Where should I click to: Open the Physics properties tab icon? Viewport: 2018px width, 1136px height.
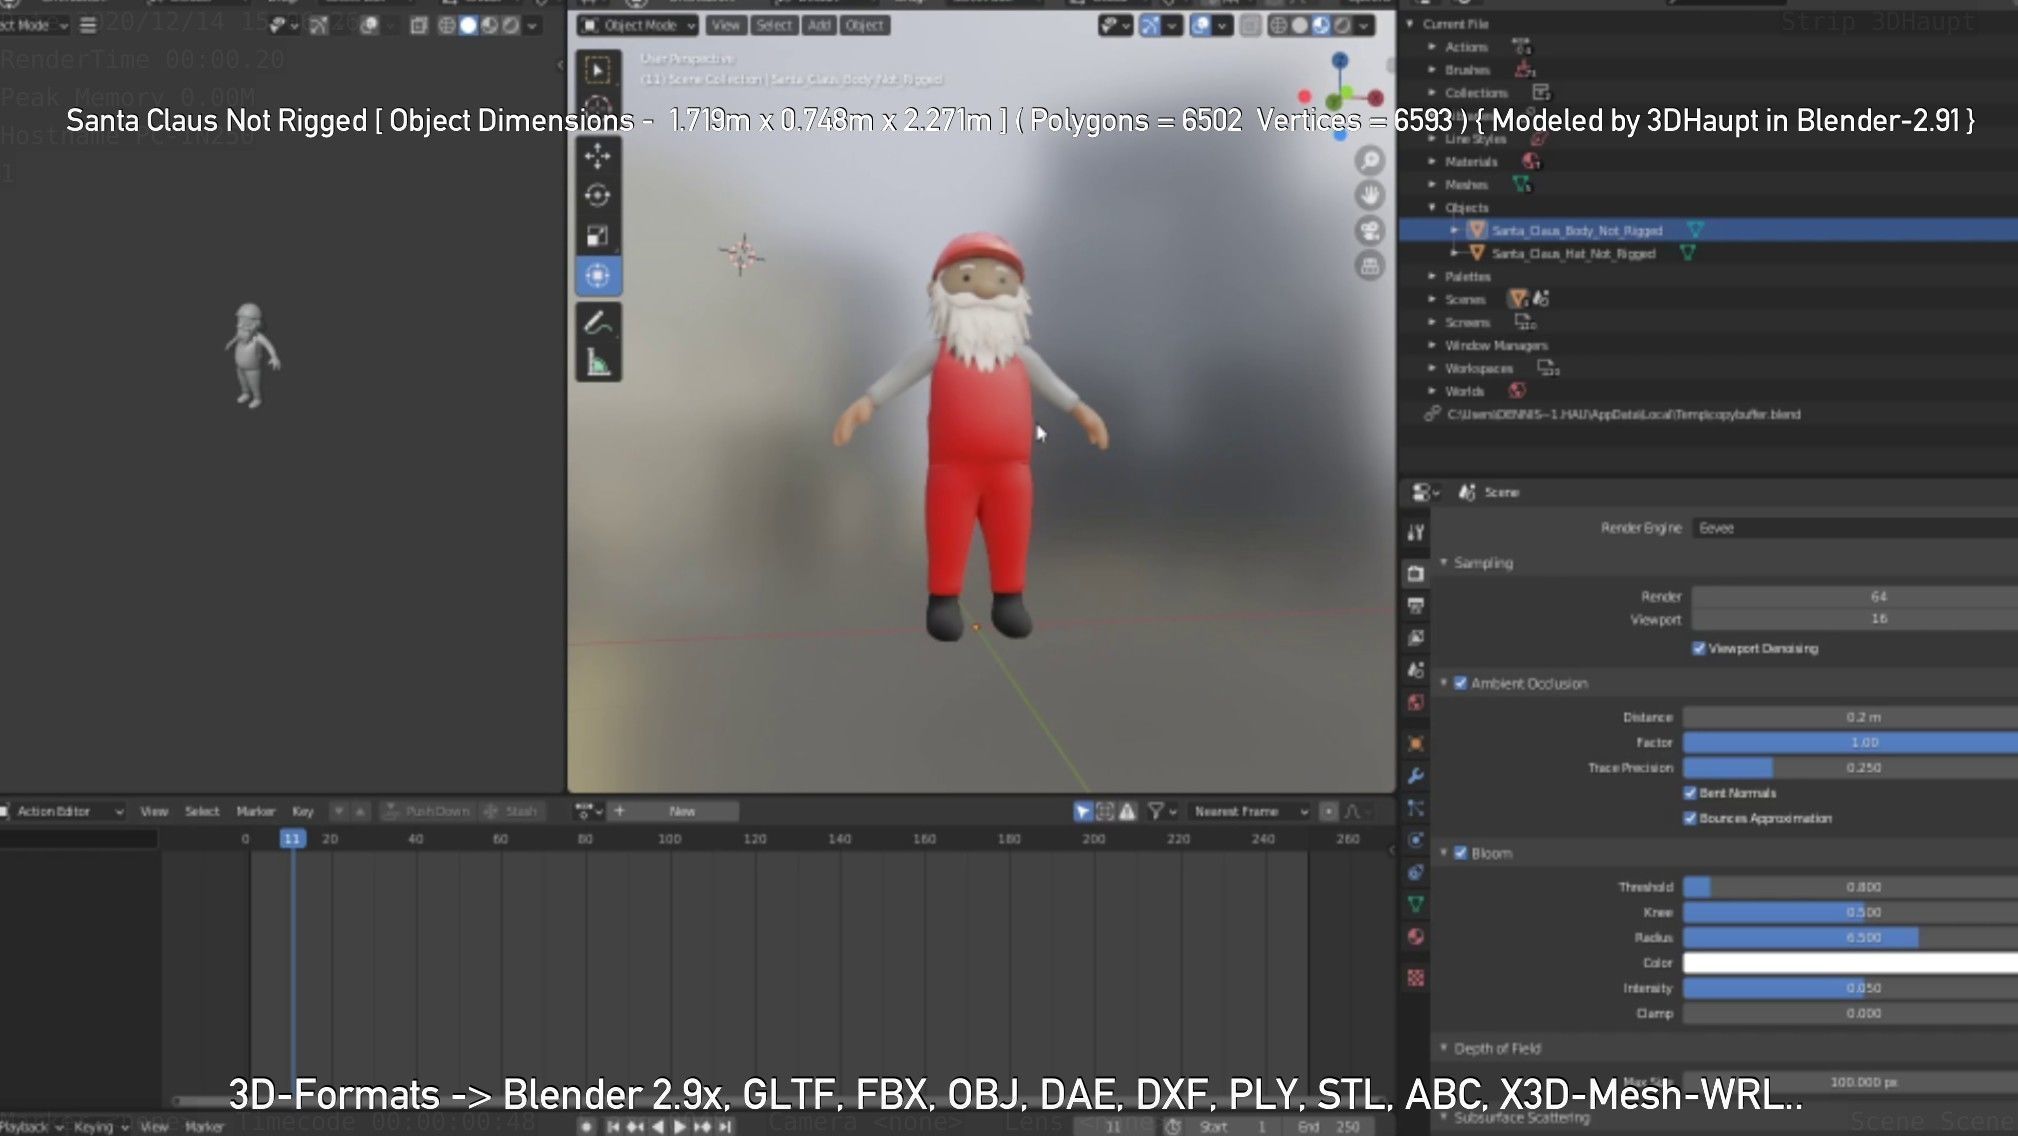(x=1416, y=840)
